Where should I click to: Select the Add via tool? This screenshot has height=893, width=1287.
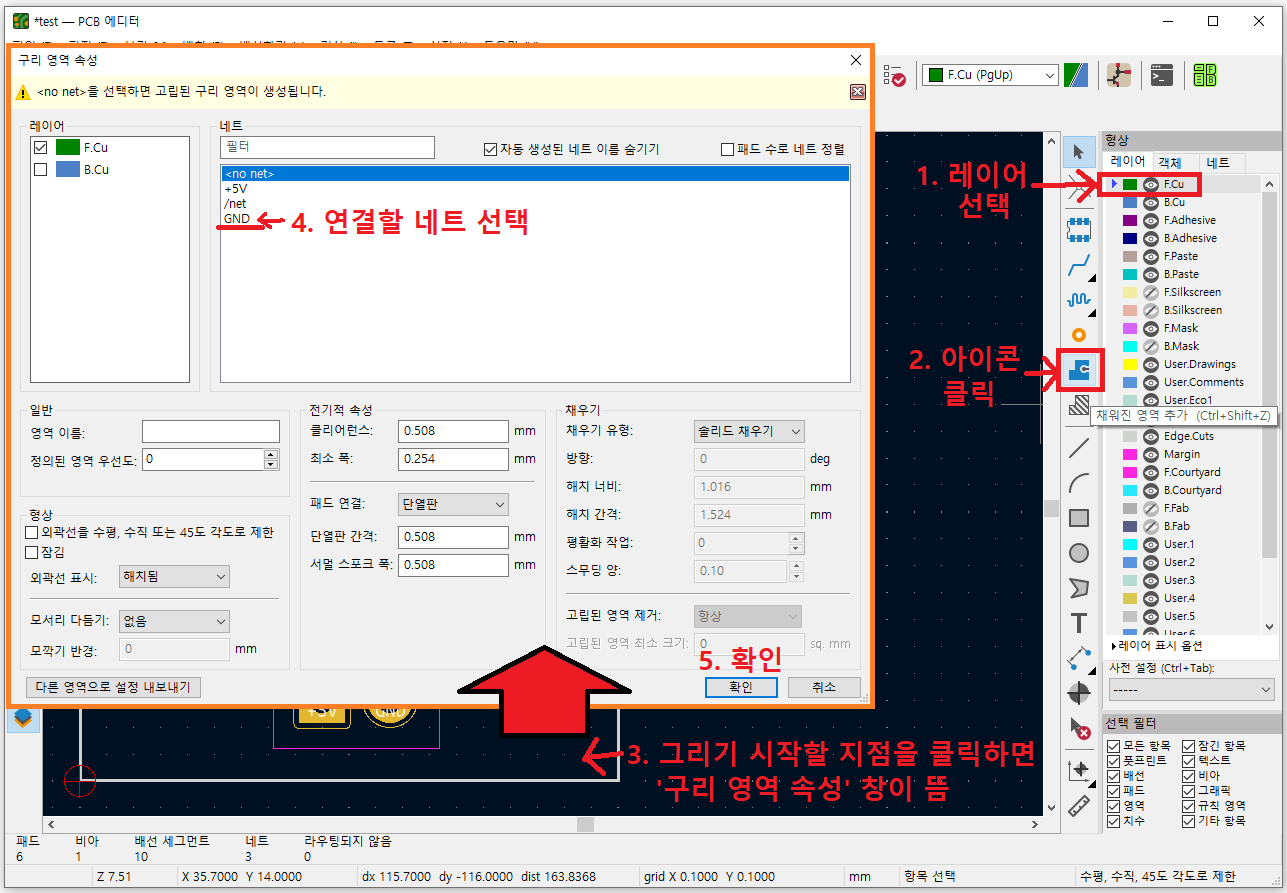point(1078,335)
